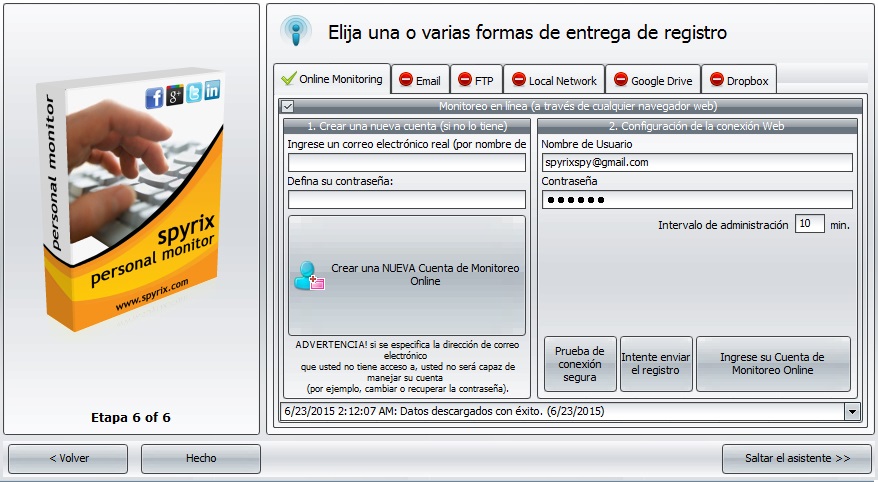Click the Defina su contraseña field
This screenshot has height=482, width=878.
(x=407, y=200)
